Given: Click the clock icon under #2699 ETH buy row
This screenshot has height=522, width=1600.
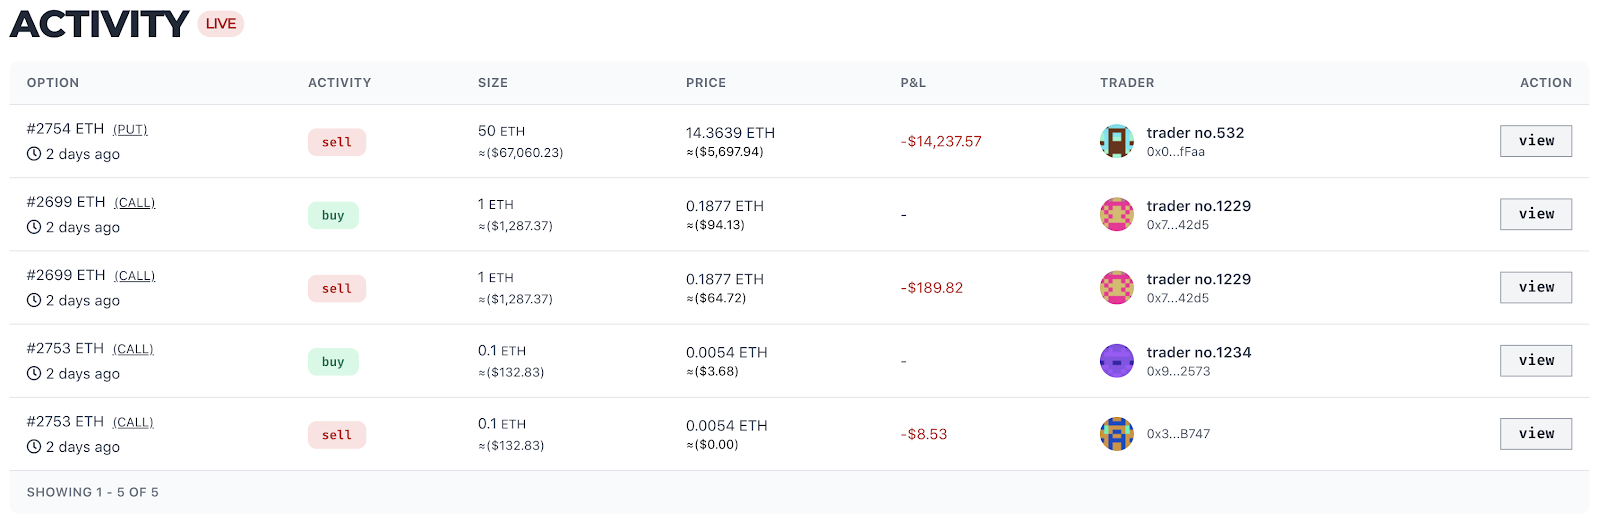Looking at the screenshot, I should [x=34, y=227].
